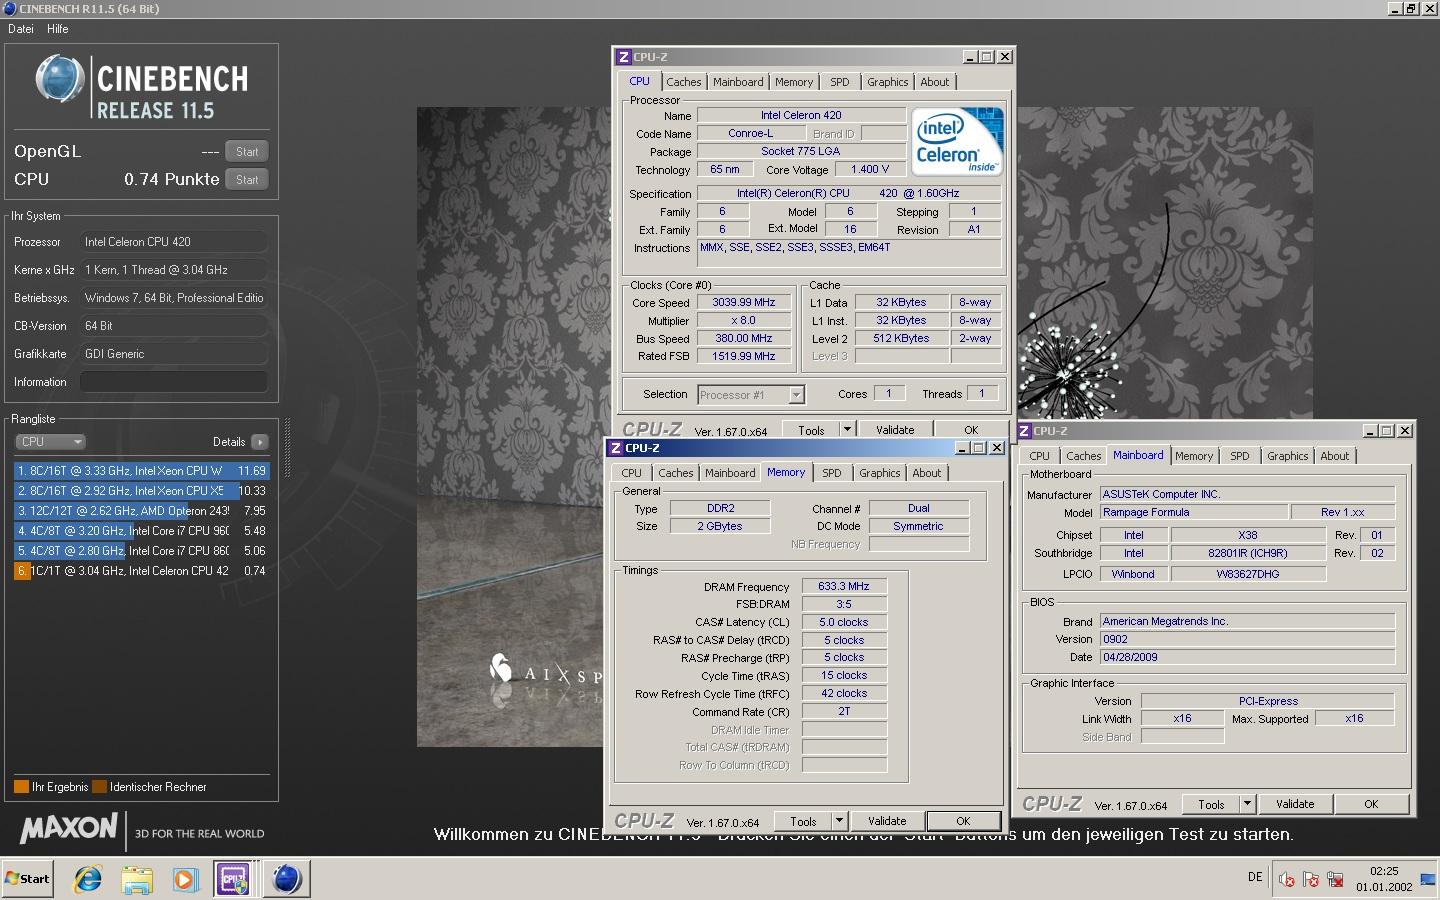Click OK in Mainboard CPU-Z window
The image size is (1440, 900).
[x=1371, y=804]
